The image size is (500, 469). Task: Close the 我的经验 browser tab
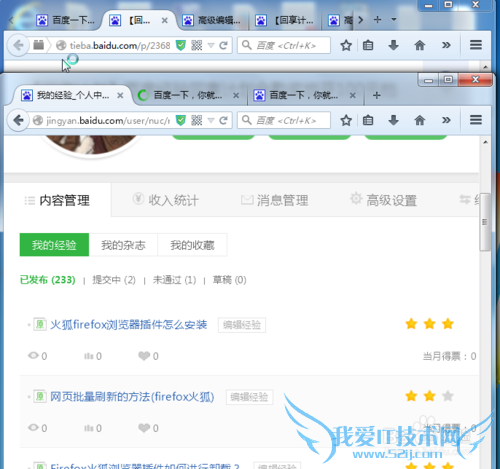(120, 96)
